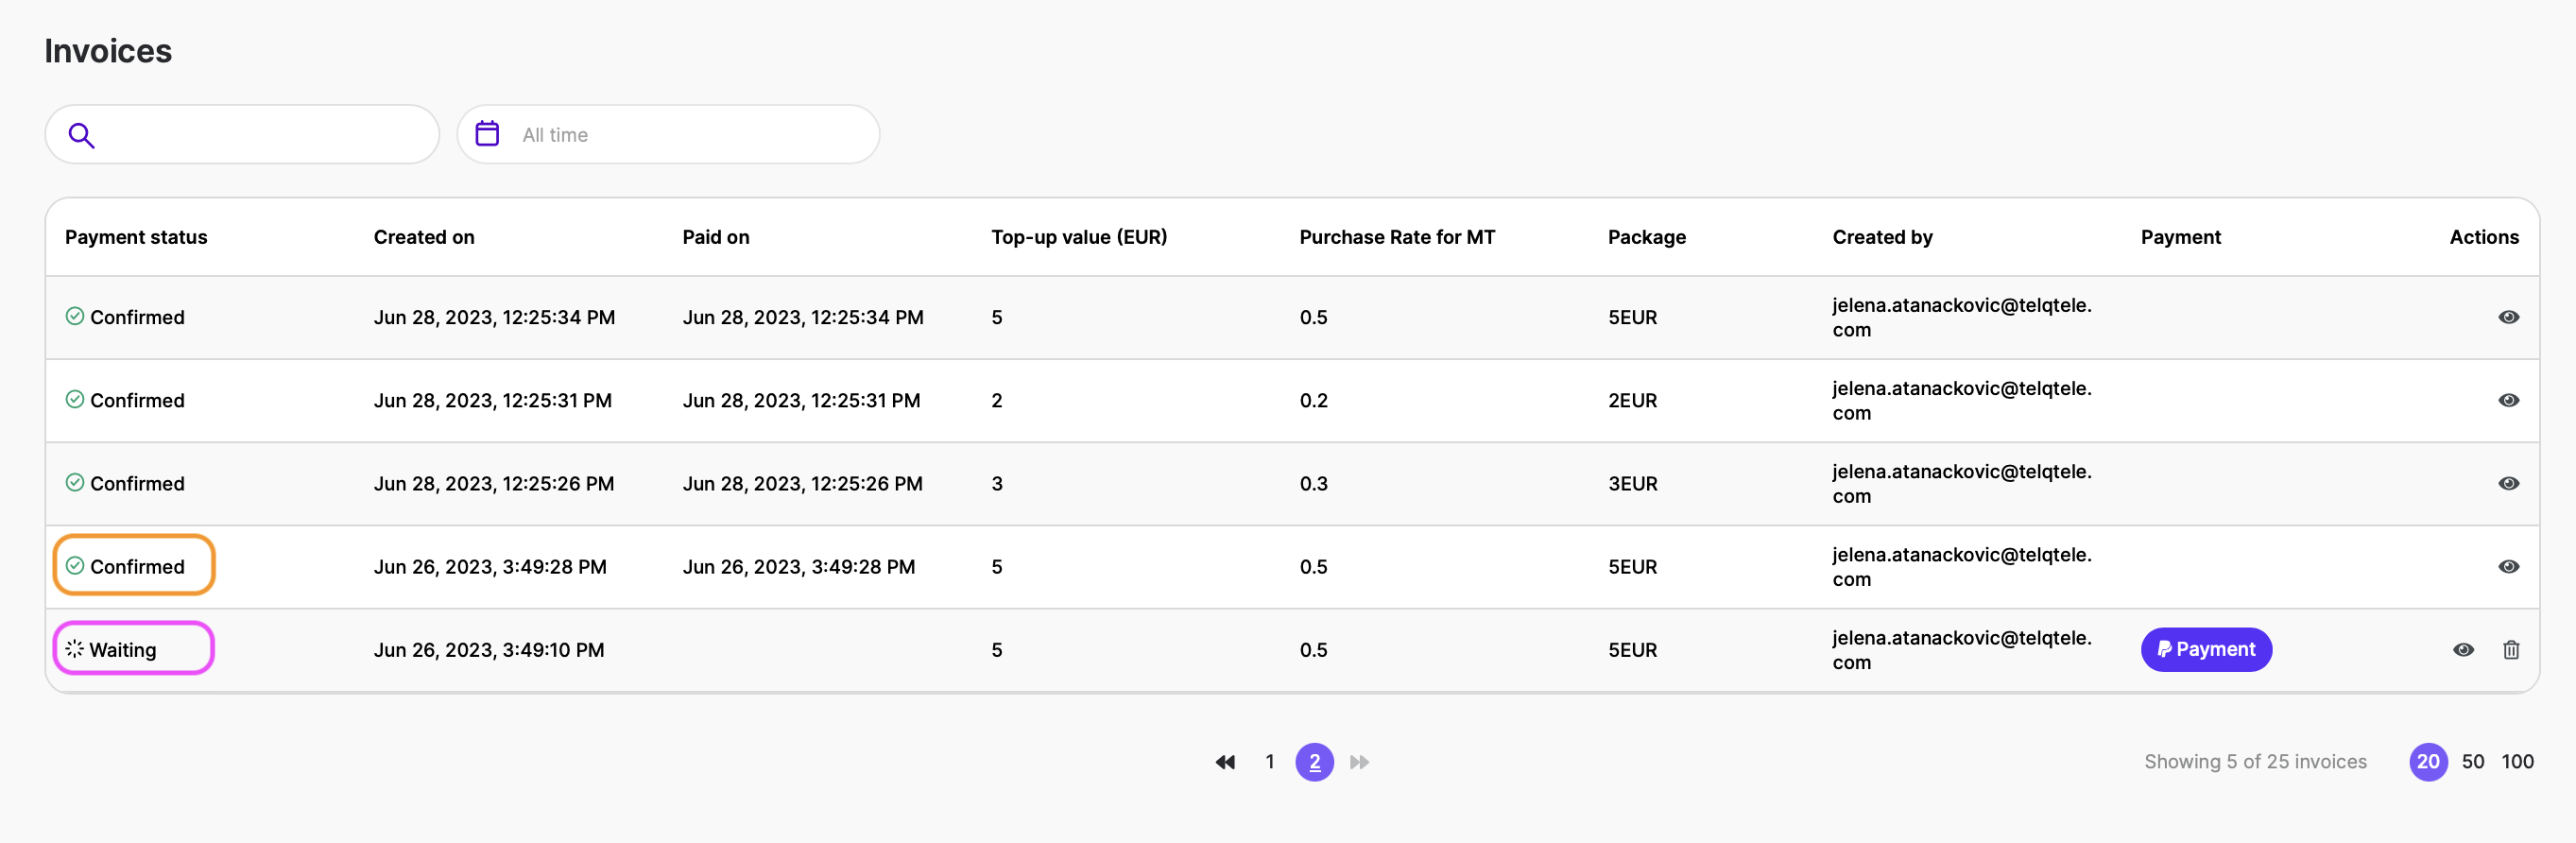2576x843 pixels.
Task: View invoice created Jun 28, 12:25:34 PM
Action: 2507,317
